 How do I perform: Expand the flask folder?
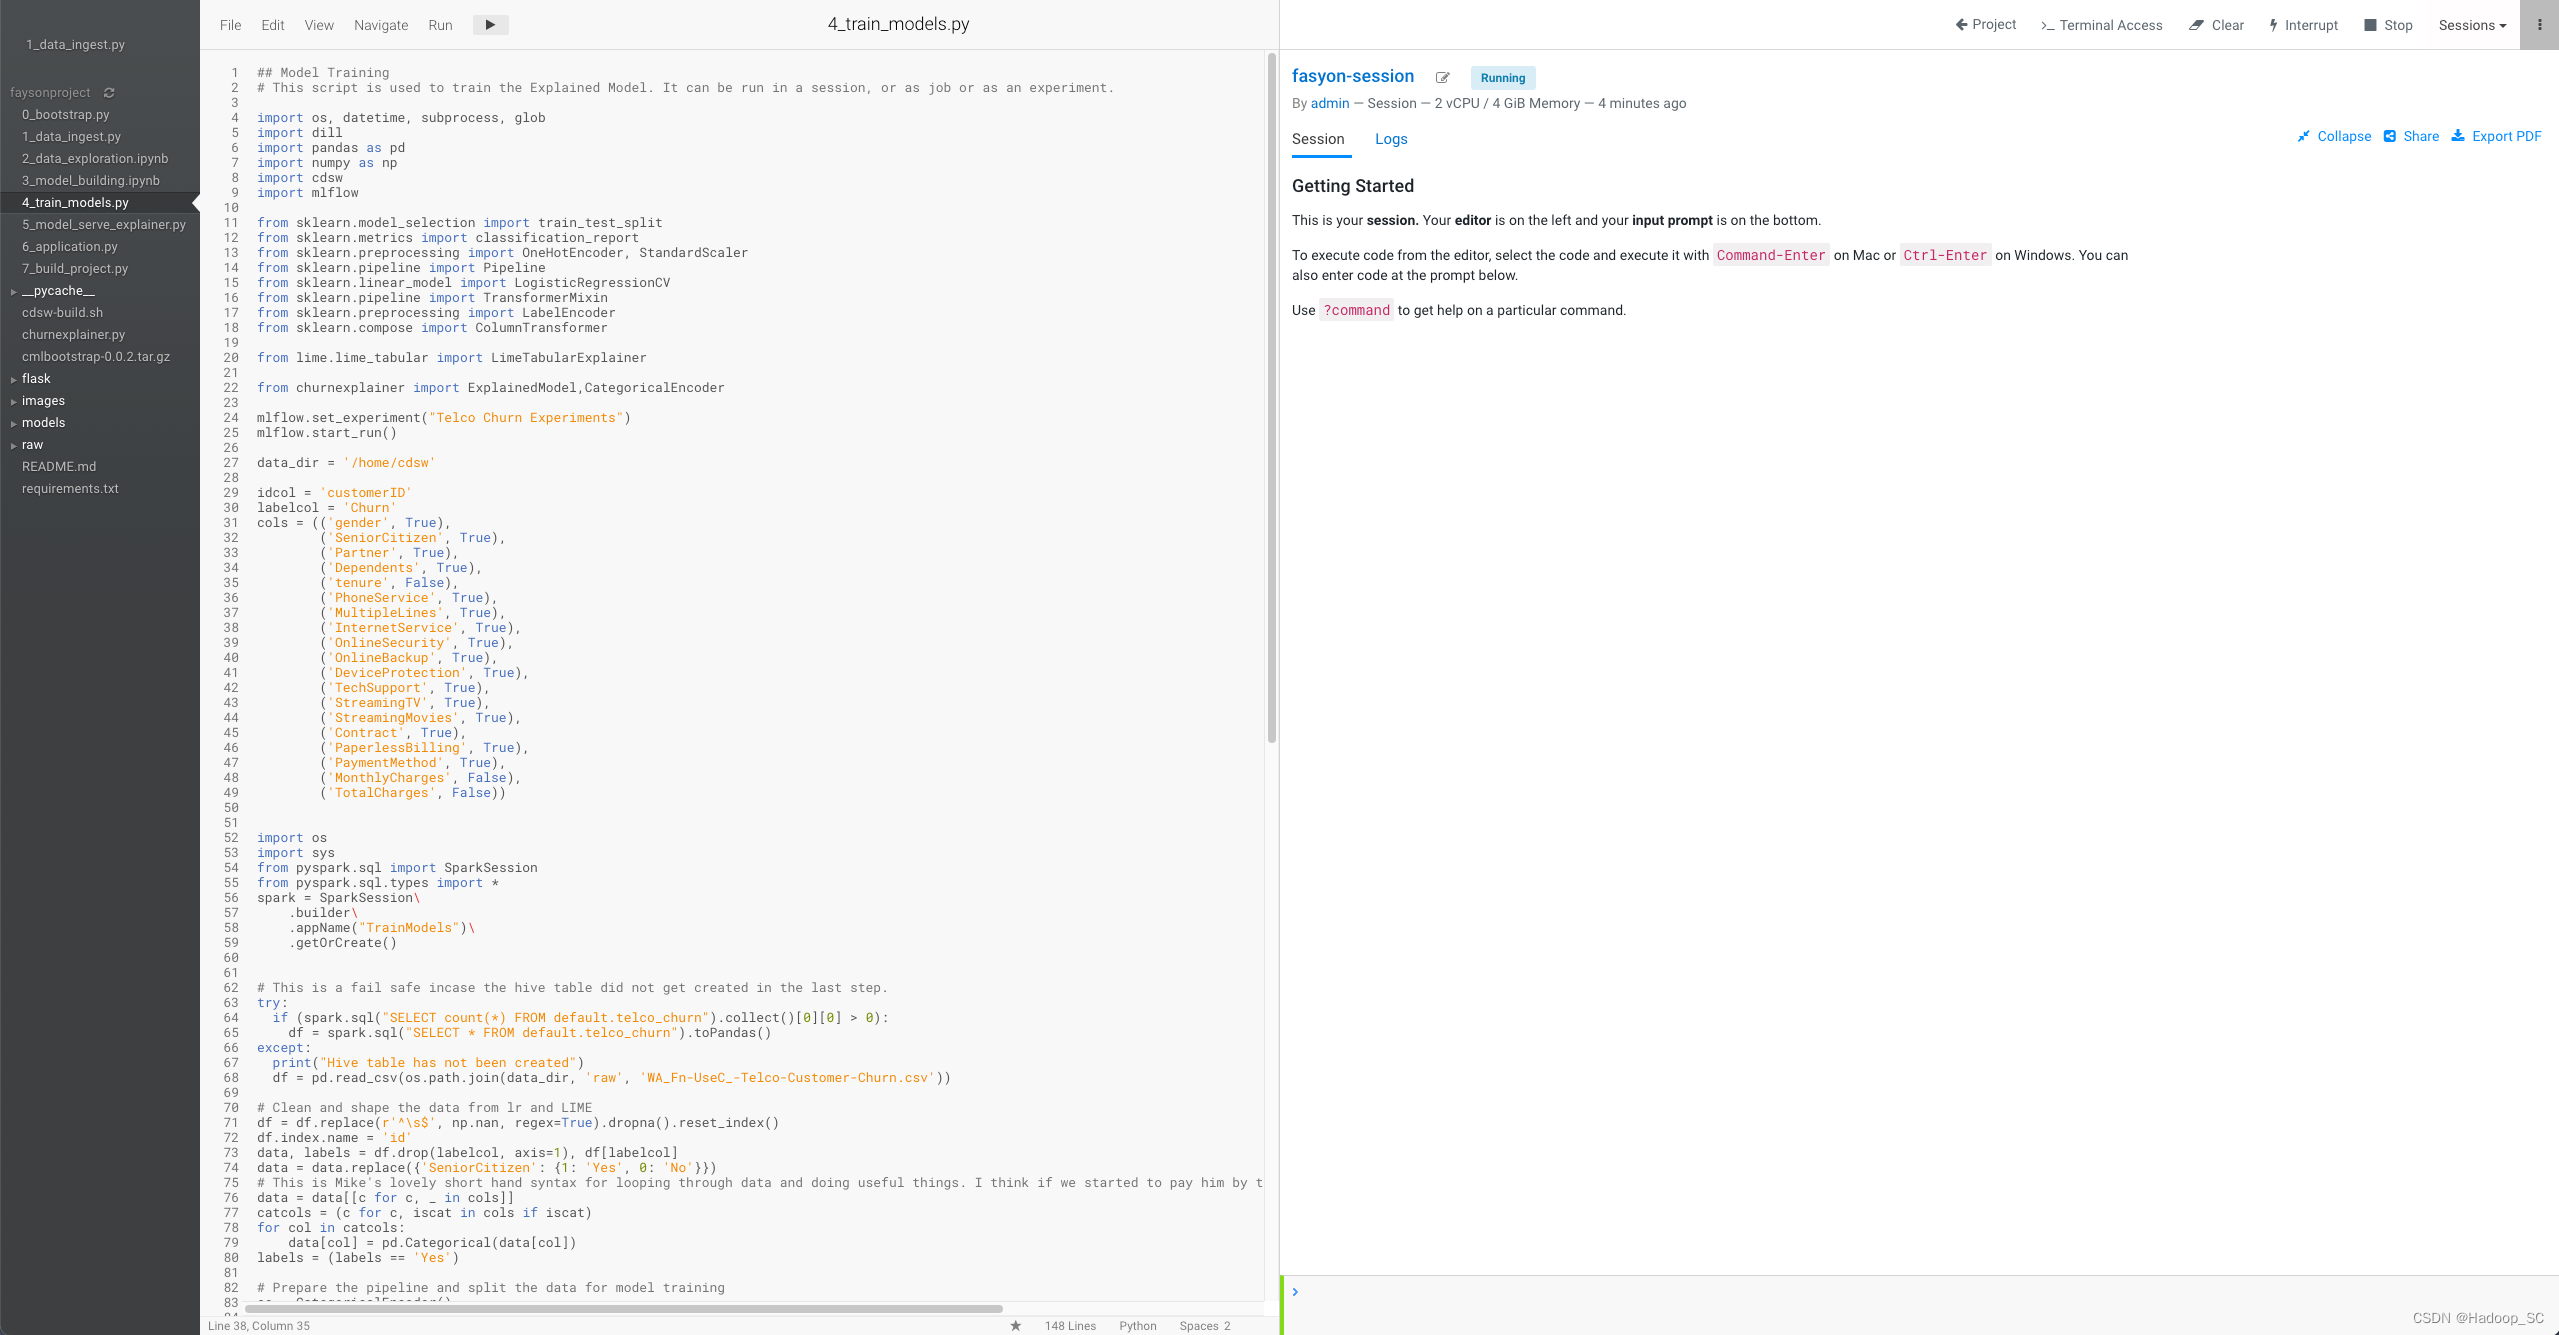pyautogui.click(x=36, y=379)
